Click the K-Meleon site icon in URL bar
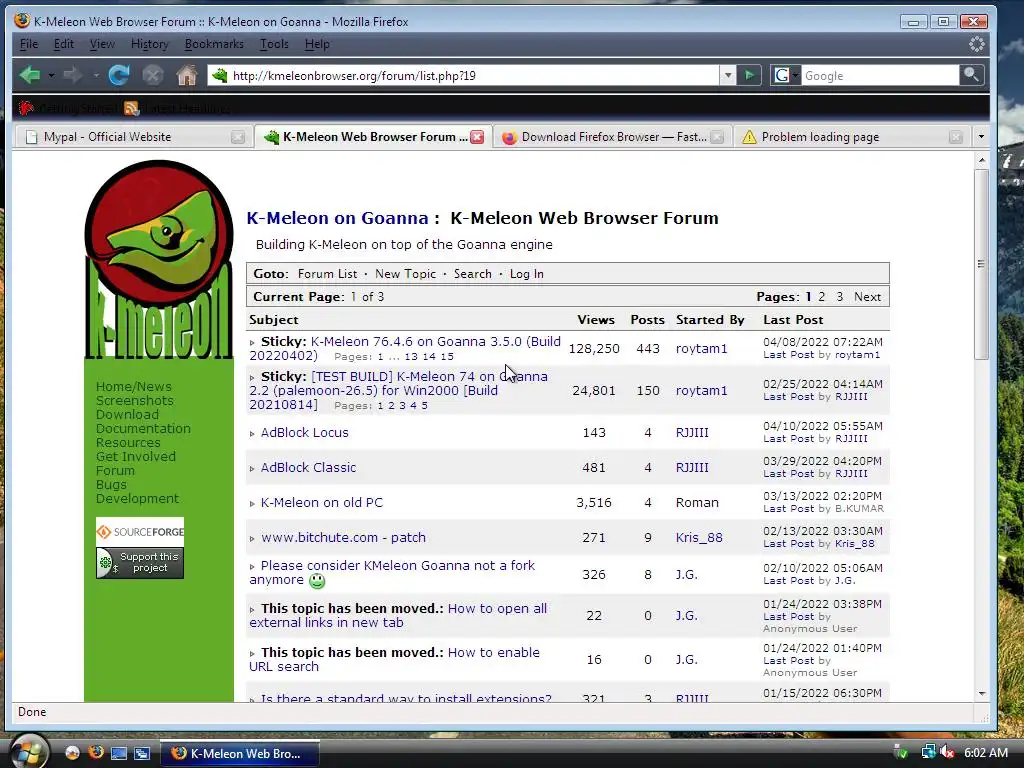Screen dimensions: 1024x768 coord(219,76)
